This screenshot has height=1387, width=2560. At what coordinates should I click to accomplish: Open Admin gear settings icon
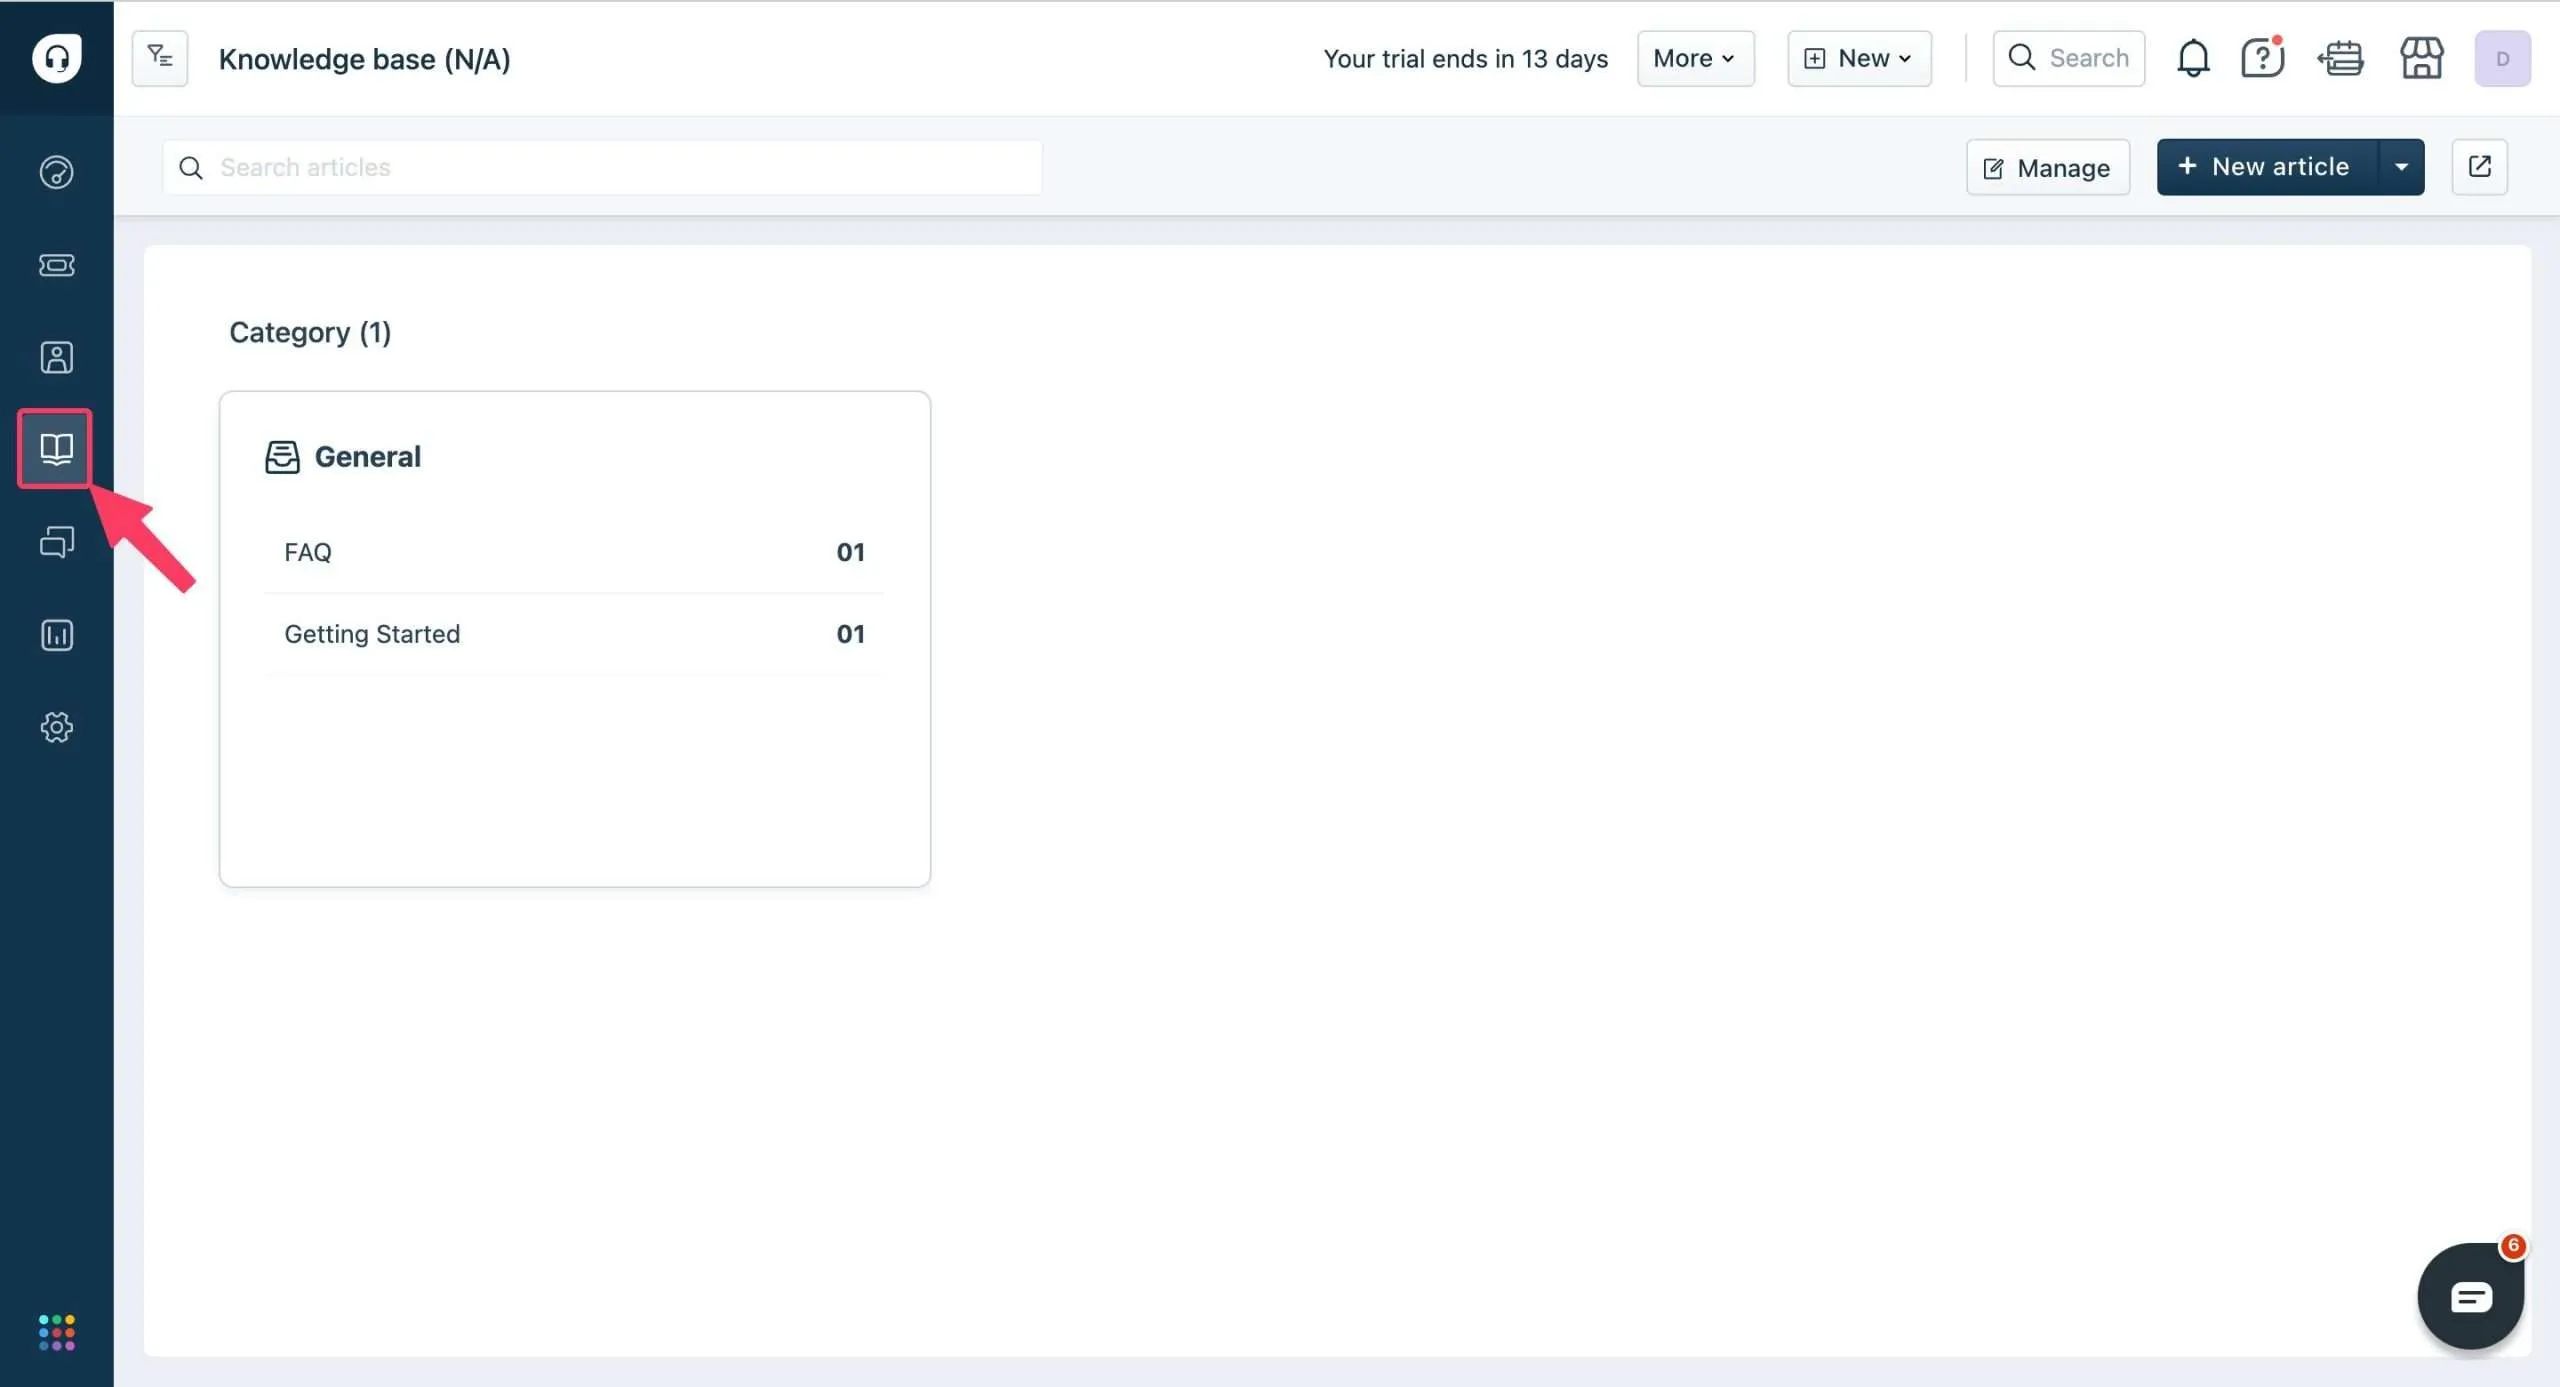tap(56, 727)
